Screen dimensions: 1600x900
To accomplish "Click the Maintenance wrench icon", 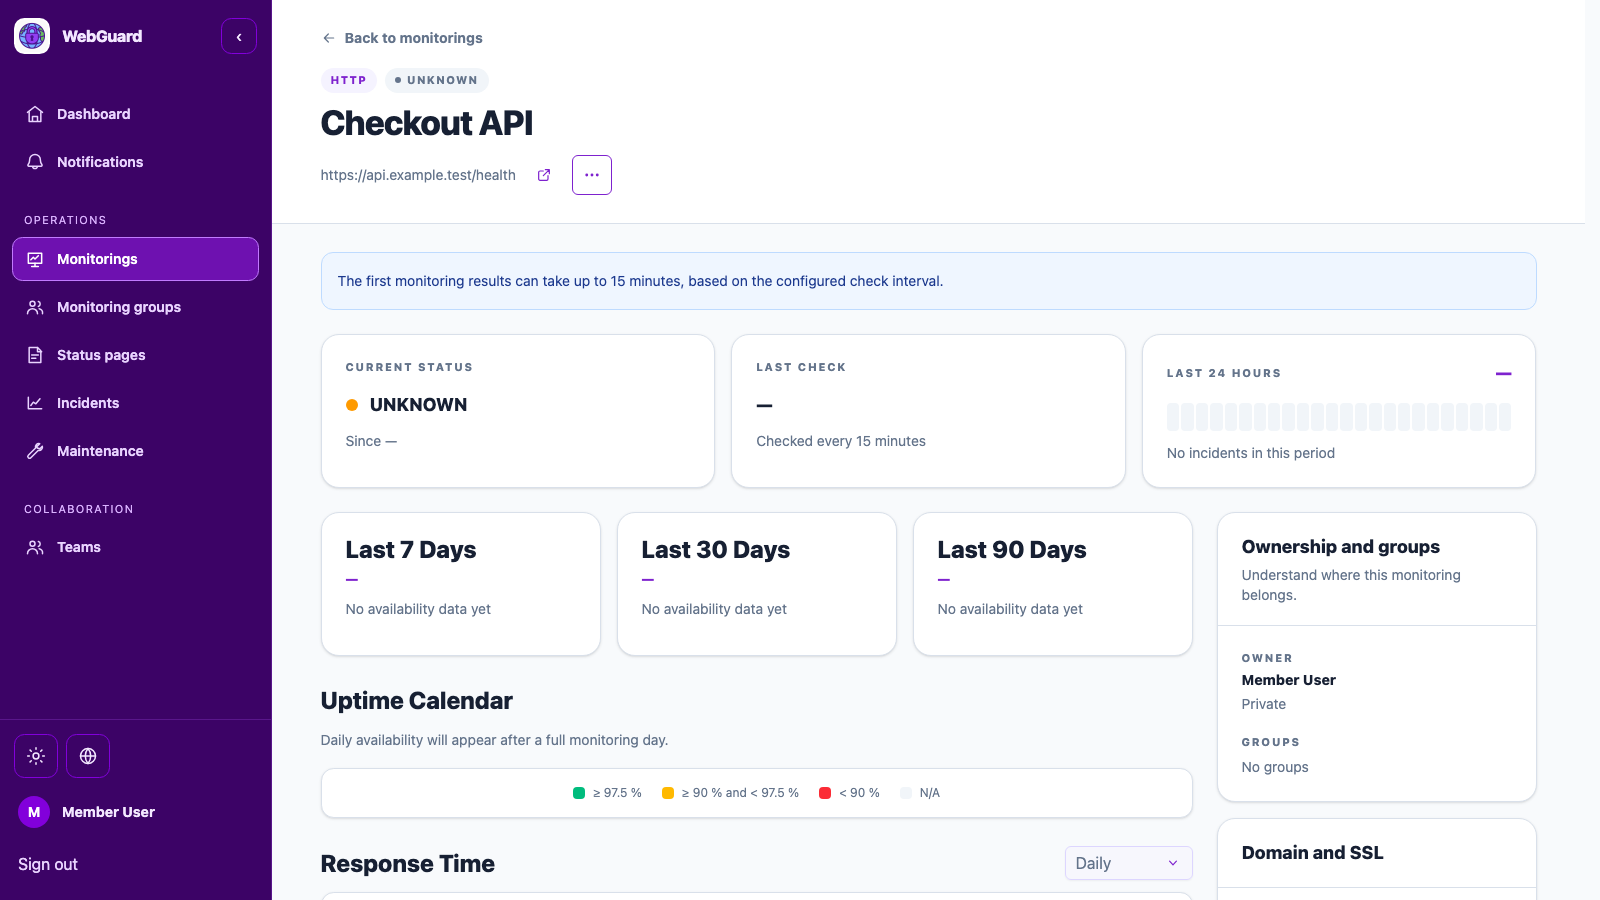I will (x=35, y=451).
